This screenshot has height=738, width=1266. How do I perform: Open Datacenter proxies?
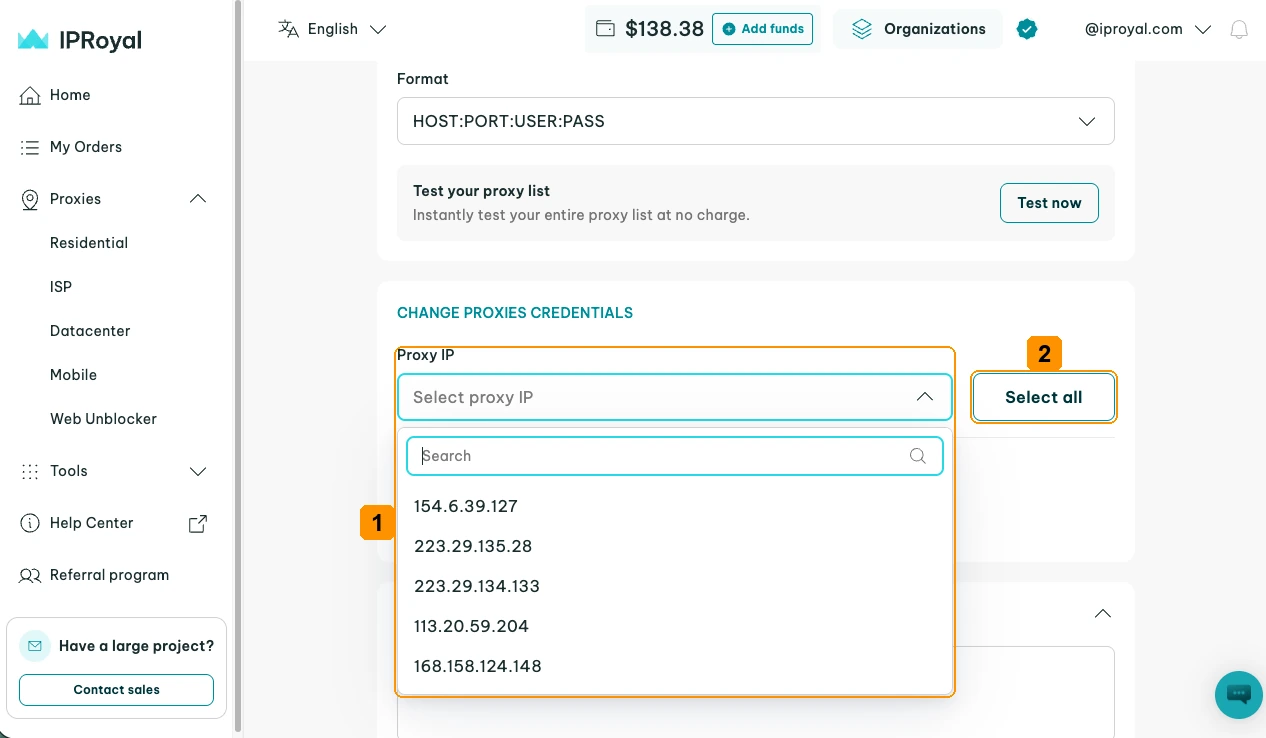[x=90, y=331]
